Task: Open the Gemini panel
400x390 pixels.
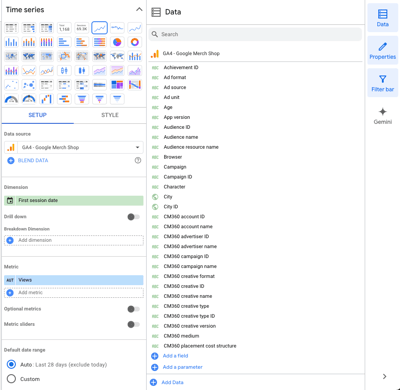Action: 383,116
